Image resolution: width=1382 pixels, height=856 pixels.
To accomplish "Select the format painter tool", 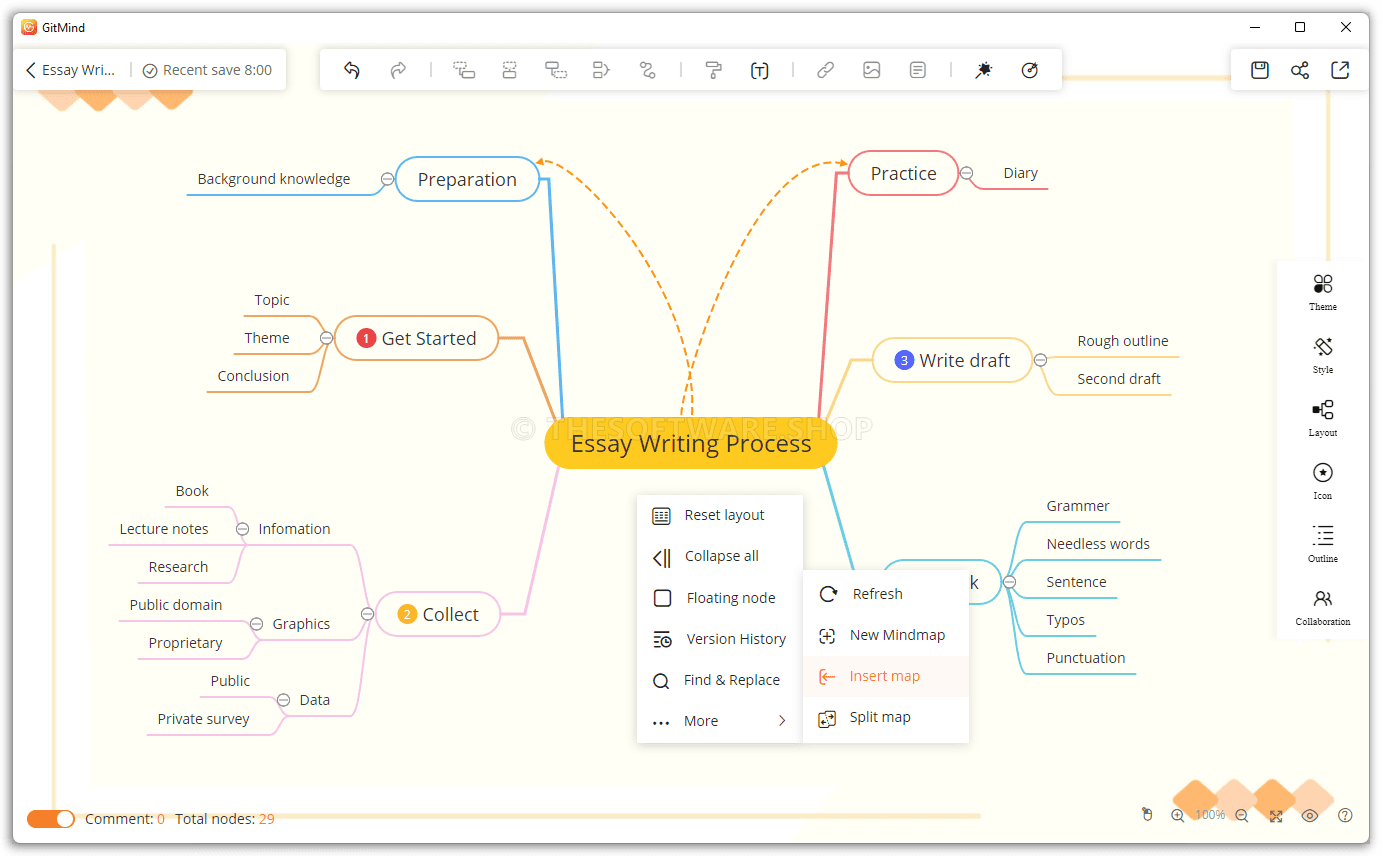I will pyautogui.click(x=713, y=70).
